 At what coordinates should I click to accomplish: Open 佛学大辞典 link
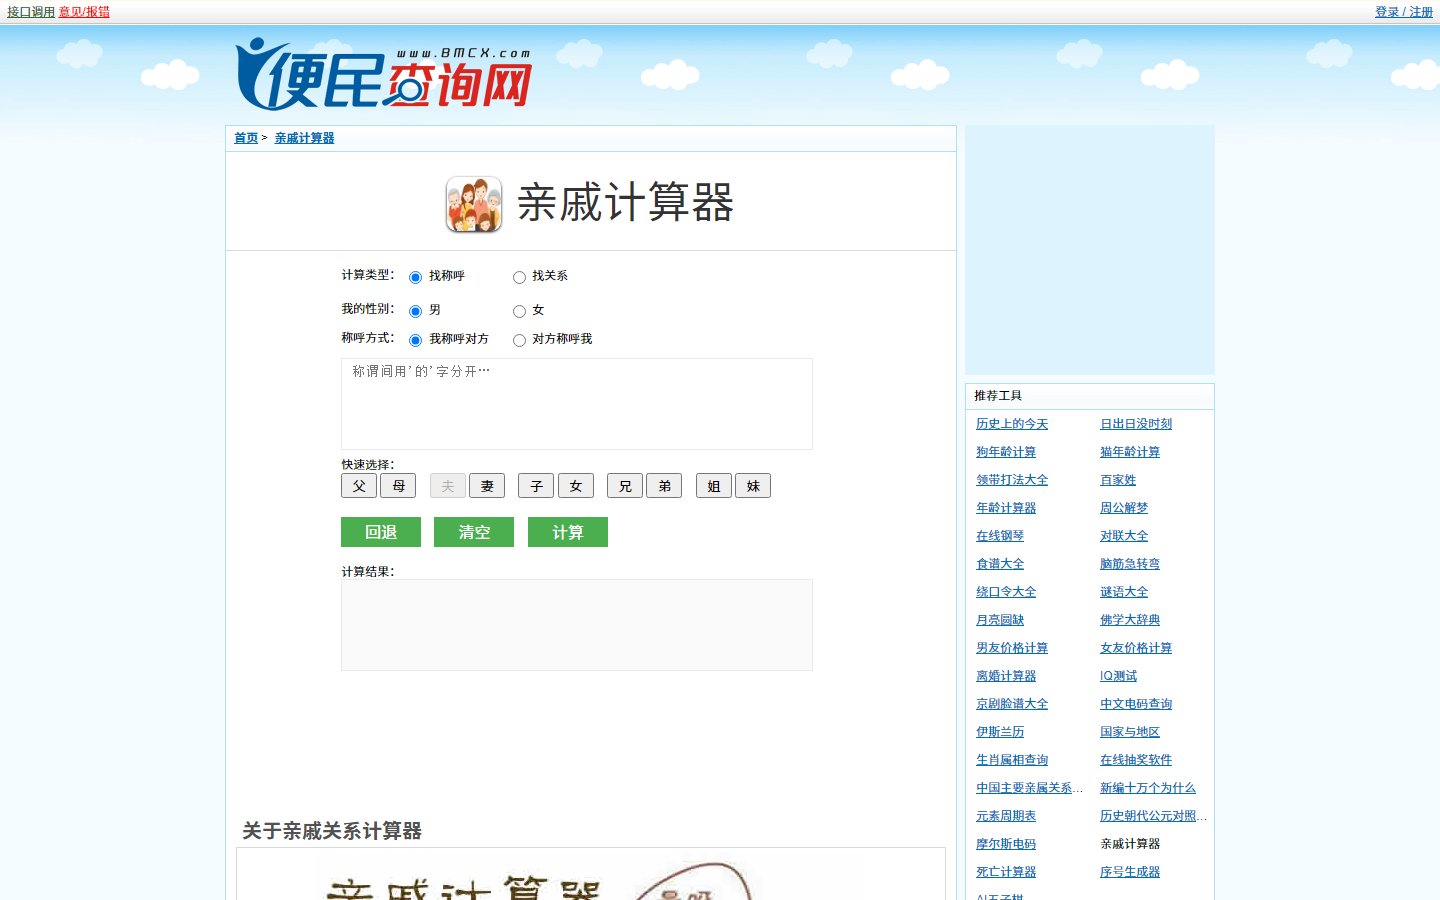click(x=1130, y=620)
